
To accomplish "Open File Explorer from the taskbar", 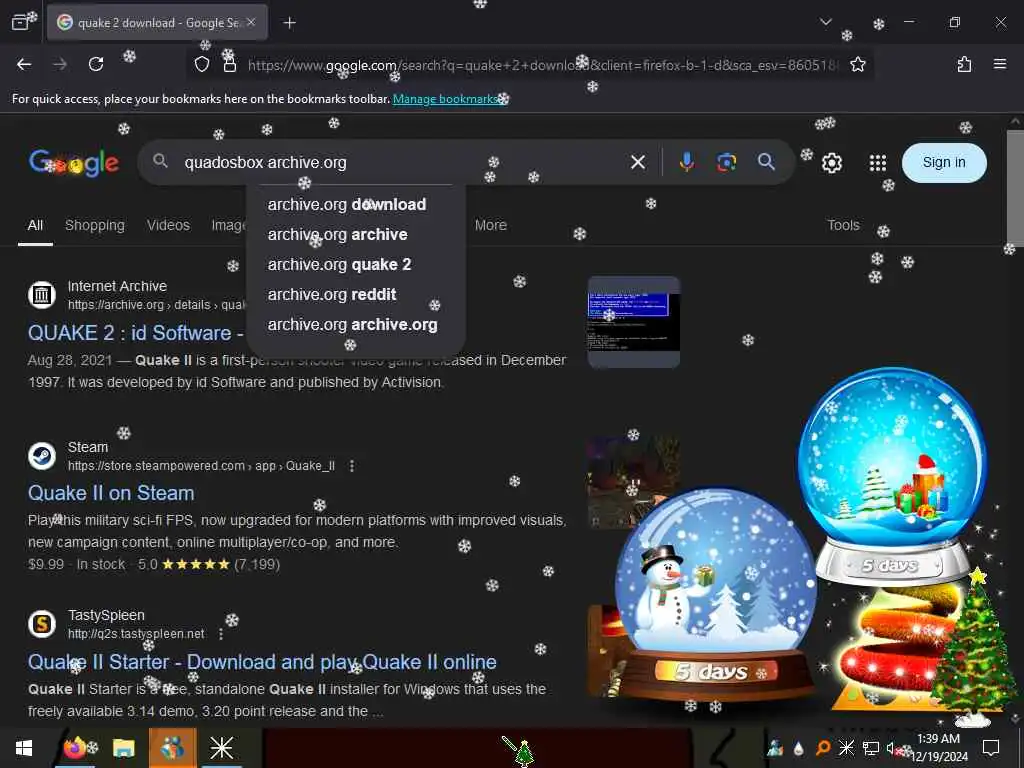I will (x=123, y=748).
